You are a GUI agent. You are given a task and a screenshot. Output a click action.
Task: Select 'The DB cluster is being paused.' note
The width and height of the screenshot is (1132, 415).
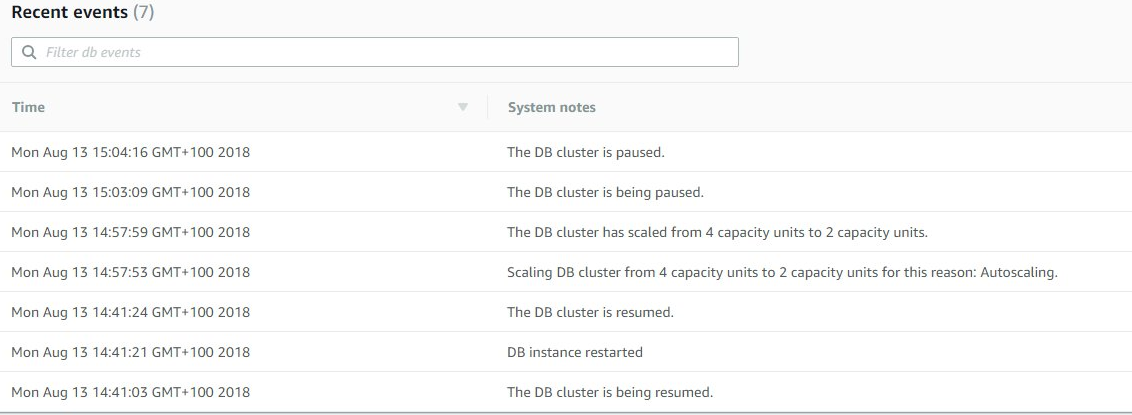coord(605,192)
